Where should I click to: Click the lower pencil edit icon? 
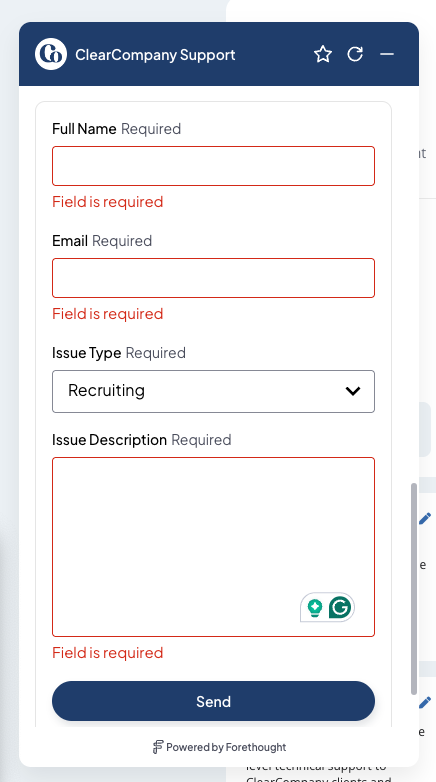click(425, 703)
